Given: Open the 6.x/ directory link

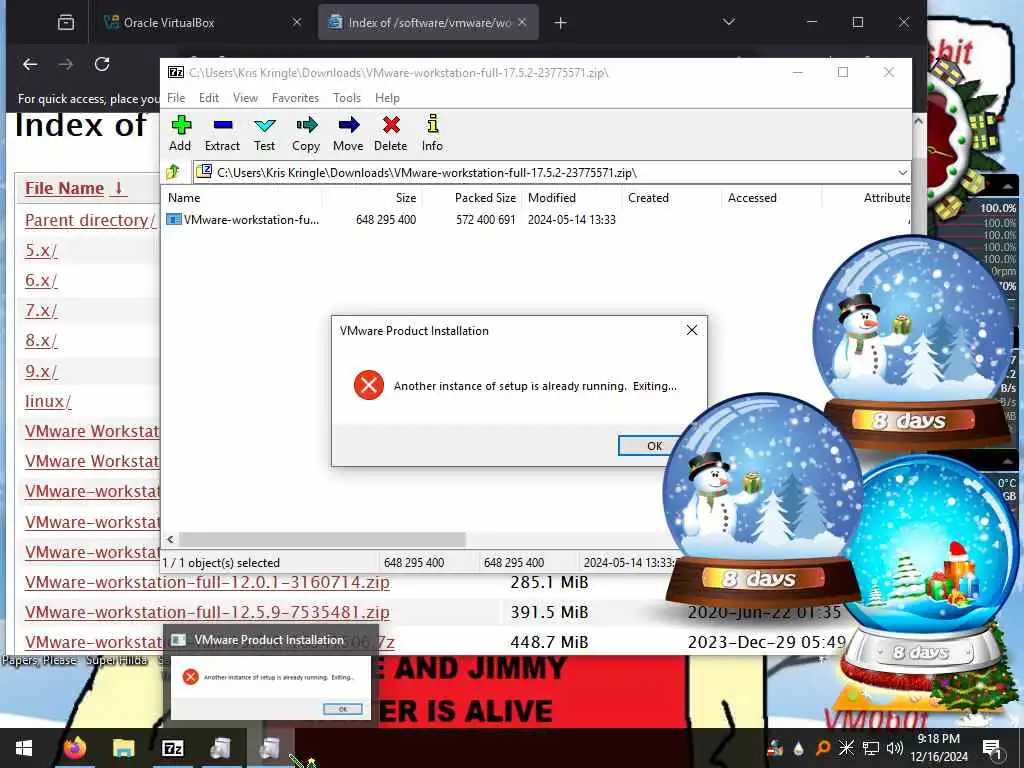Looking at the screenshot, I should (41, 280).
